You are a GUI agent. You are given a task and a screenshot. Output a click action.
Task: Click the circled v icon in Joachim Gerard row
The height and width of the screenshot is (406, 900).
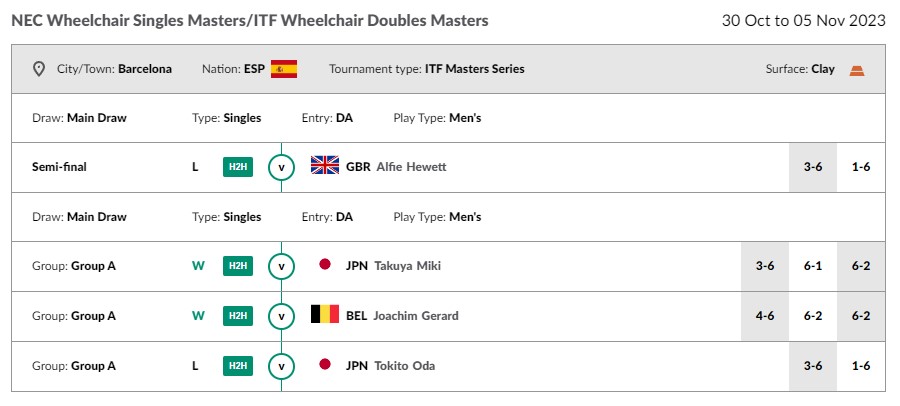(x=281, y=316)
